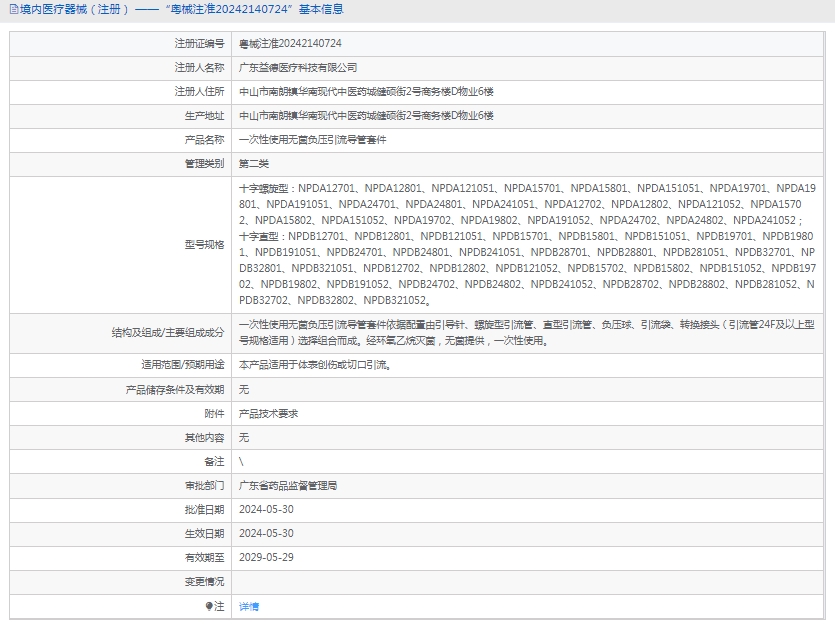
Task: Click the 第二类 management category value
Action: 254,164
